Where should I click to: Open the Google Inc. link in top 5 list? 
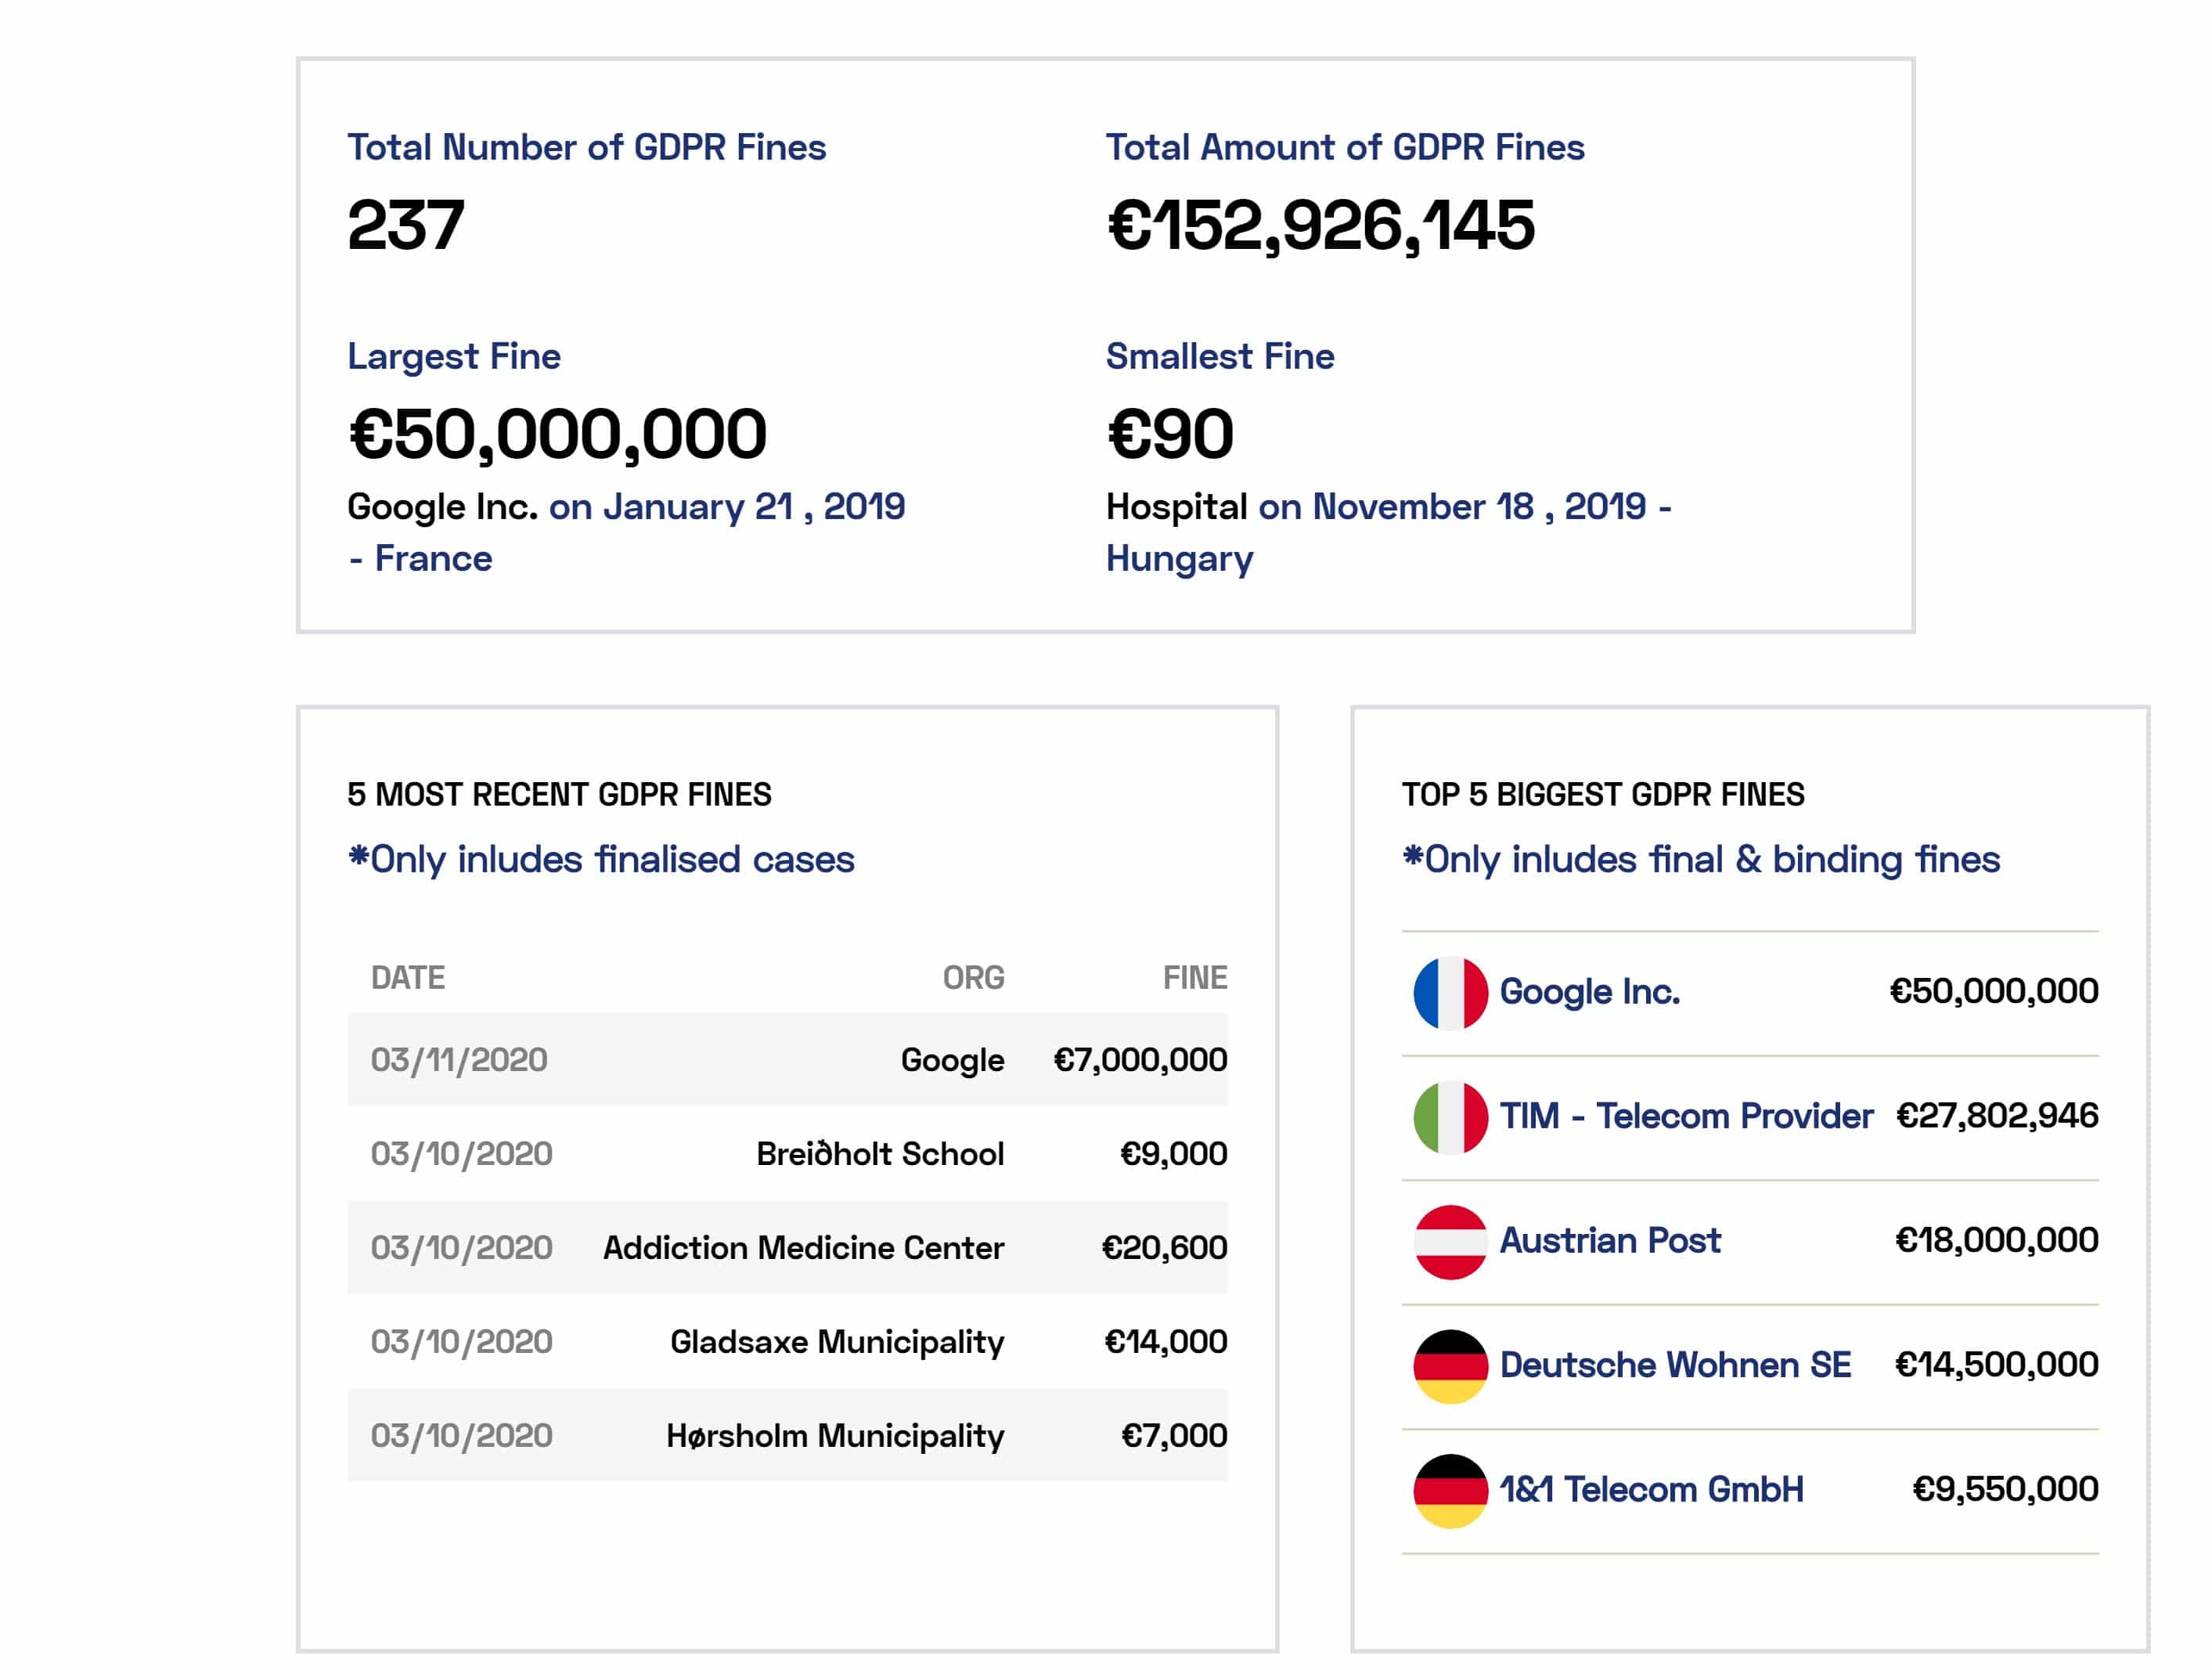[1590, 992]
